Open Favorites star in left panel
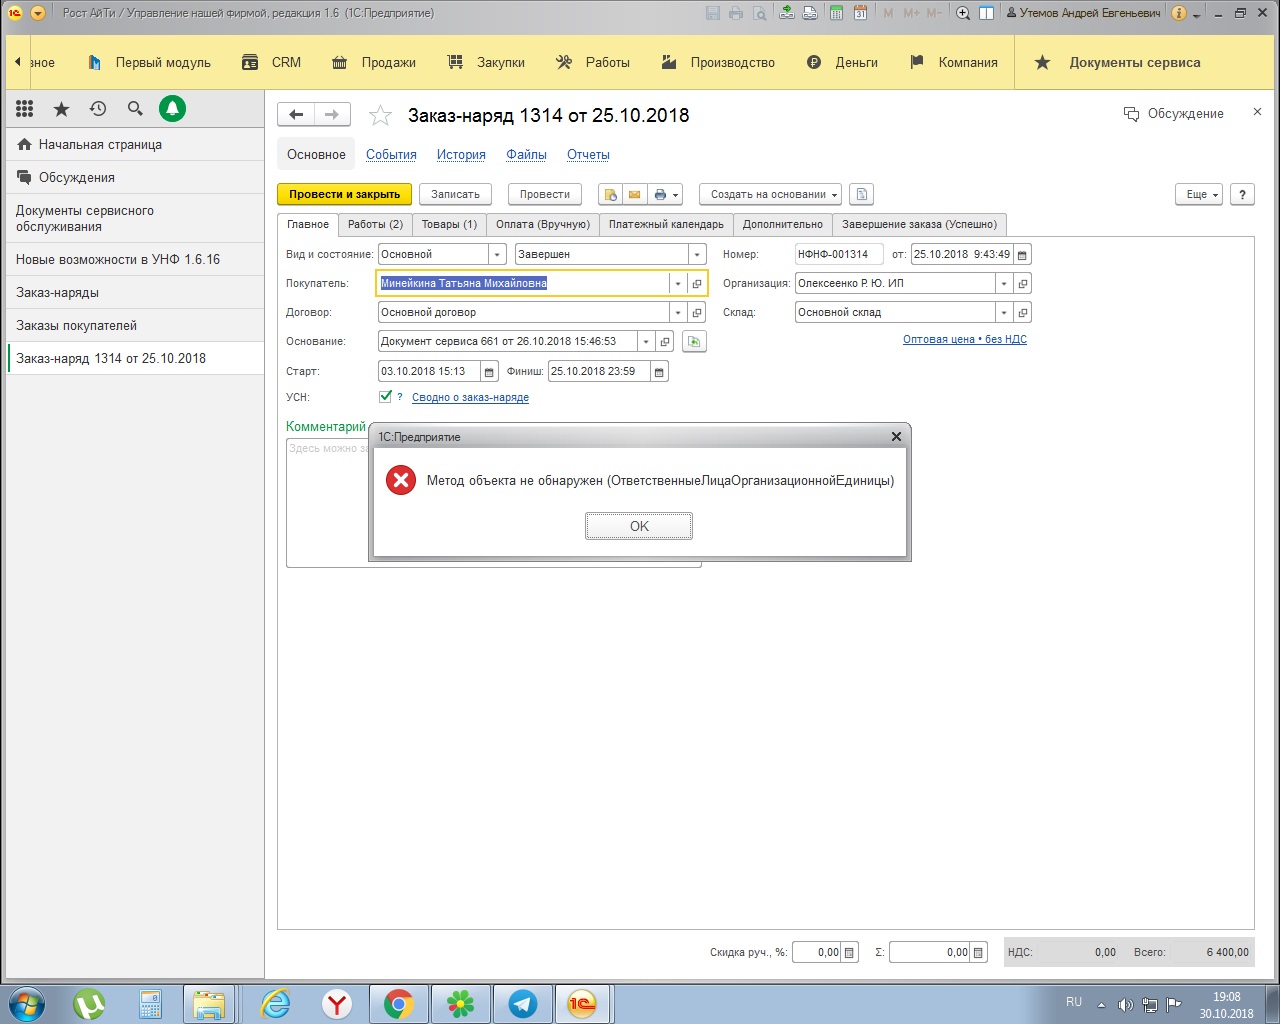 pyautogui.click(x=61, y=109)
